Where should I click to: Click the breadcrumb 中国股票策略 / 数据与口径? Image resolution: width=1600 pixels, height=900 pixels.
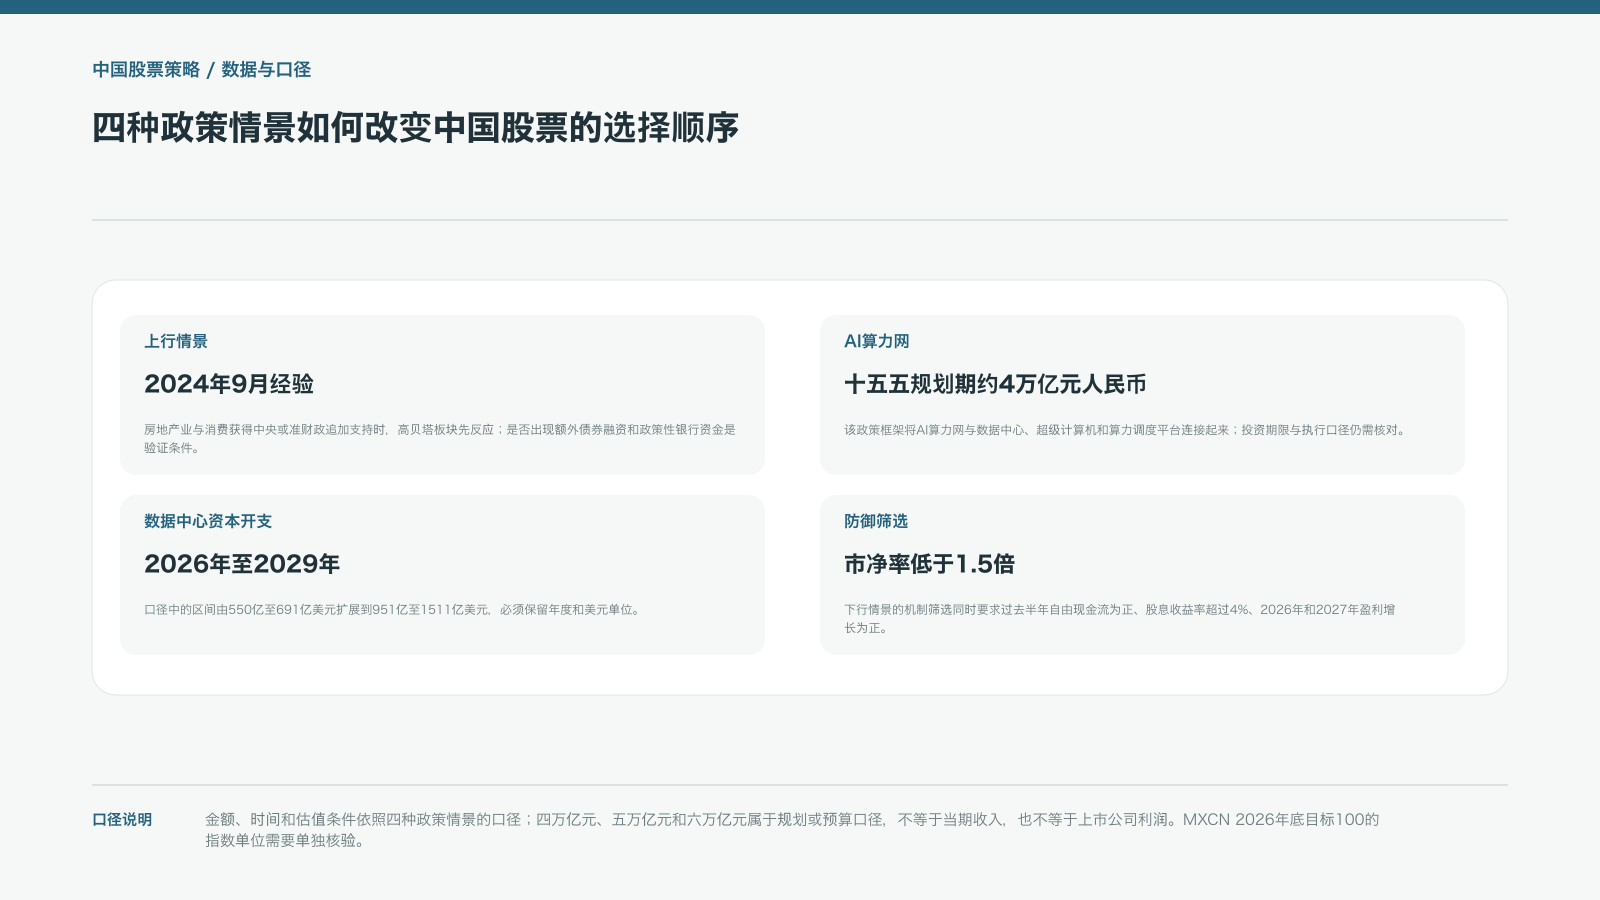(202, 69)
